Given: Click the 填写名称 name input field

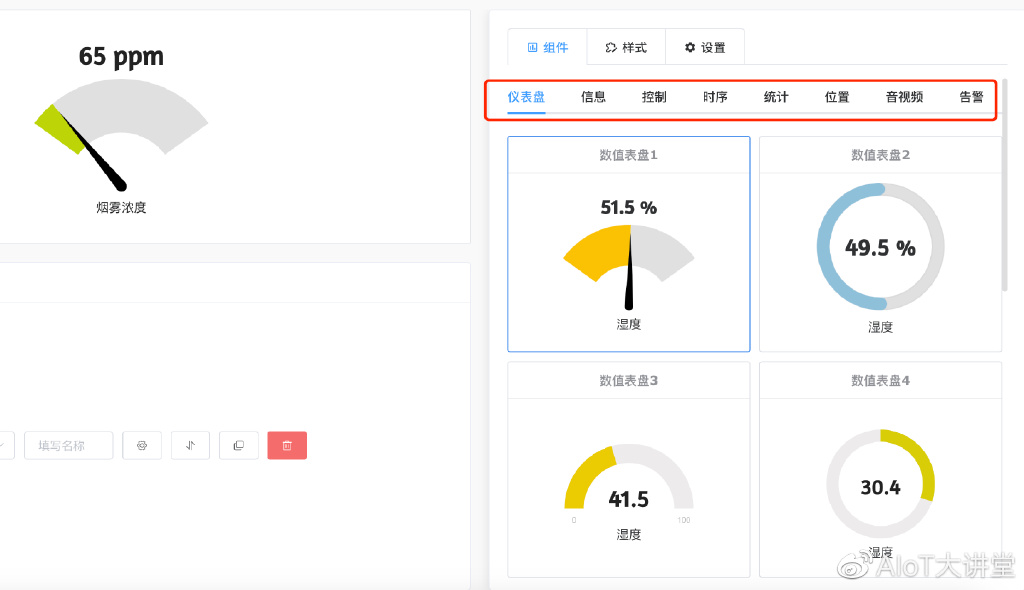Looking at the screenshot, I should coord(68,445).
